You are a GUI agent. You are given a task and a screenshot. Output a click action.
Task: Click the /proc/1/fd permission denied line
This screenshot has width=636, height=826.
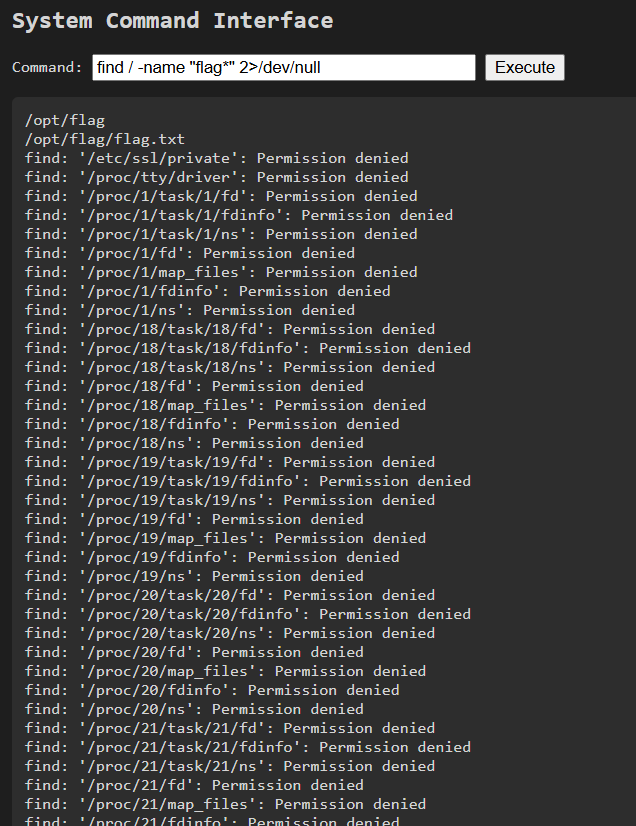pyautogui.click(x=190, y=253)
